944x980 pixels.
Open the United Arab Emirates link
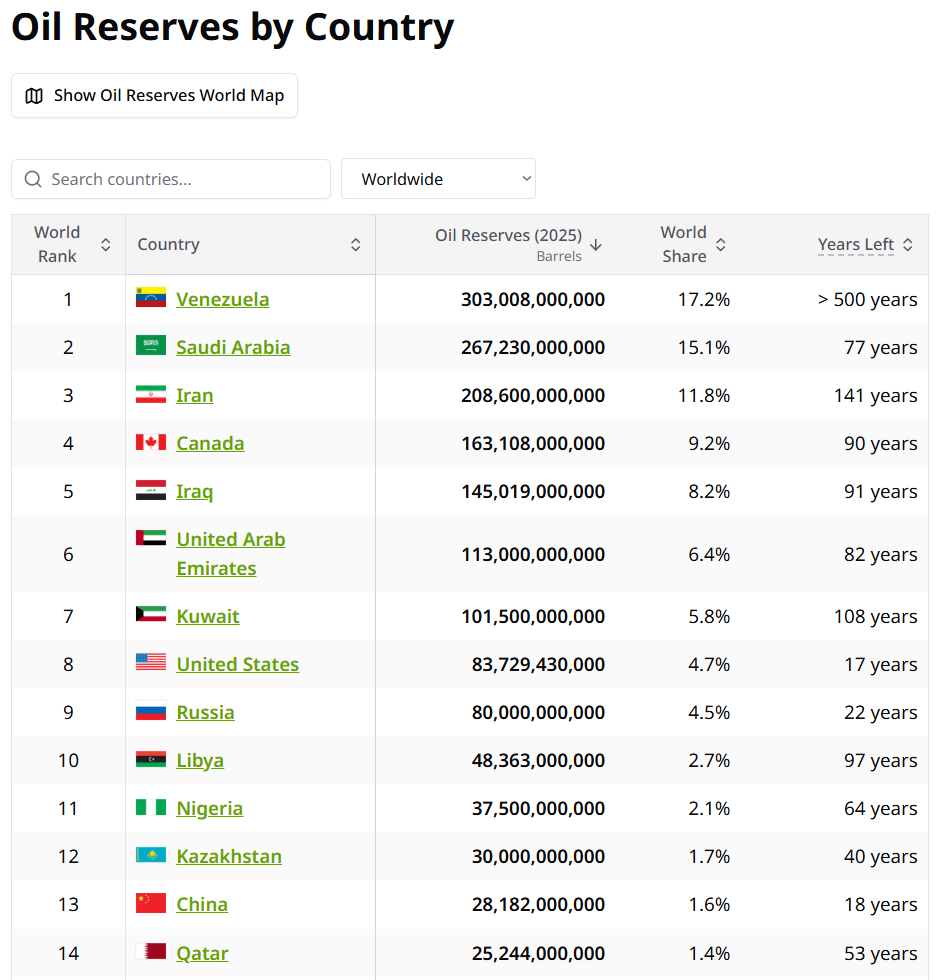(x=231, y=554)
